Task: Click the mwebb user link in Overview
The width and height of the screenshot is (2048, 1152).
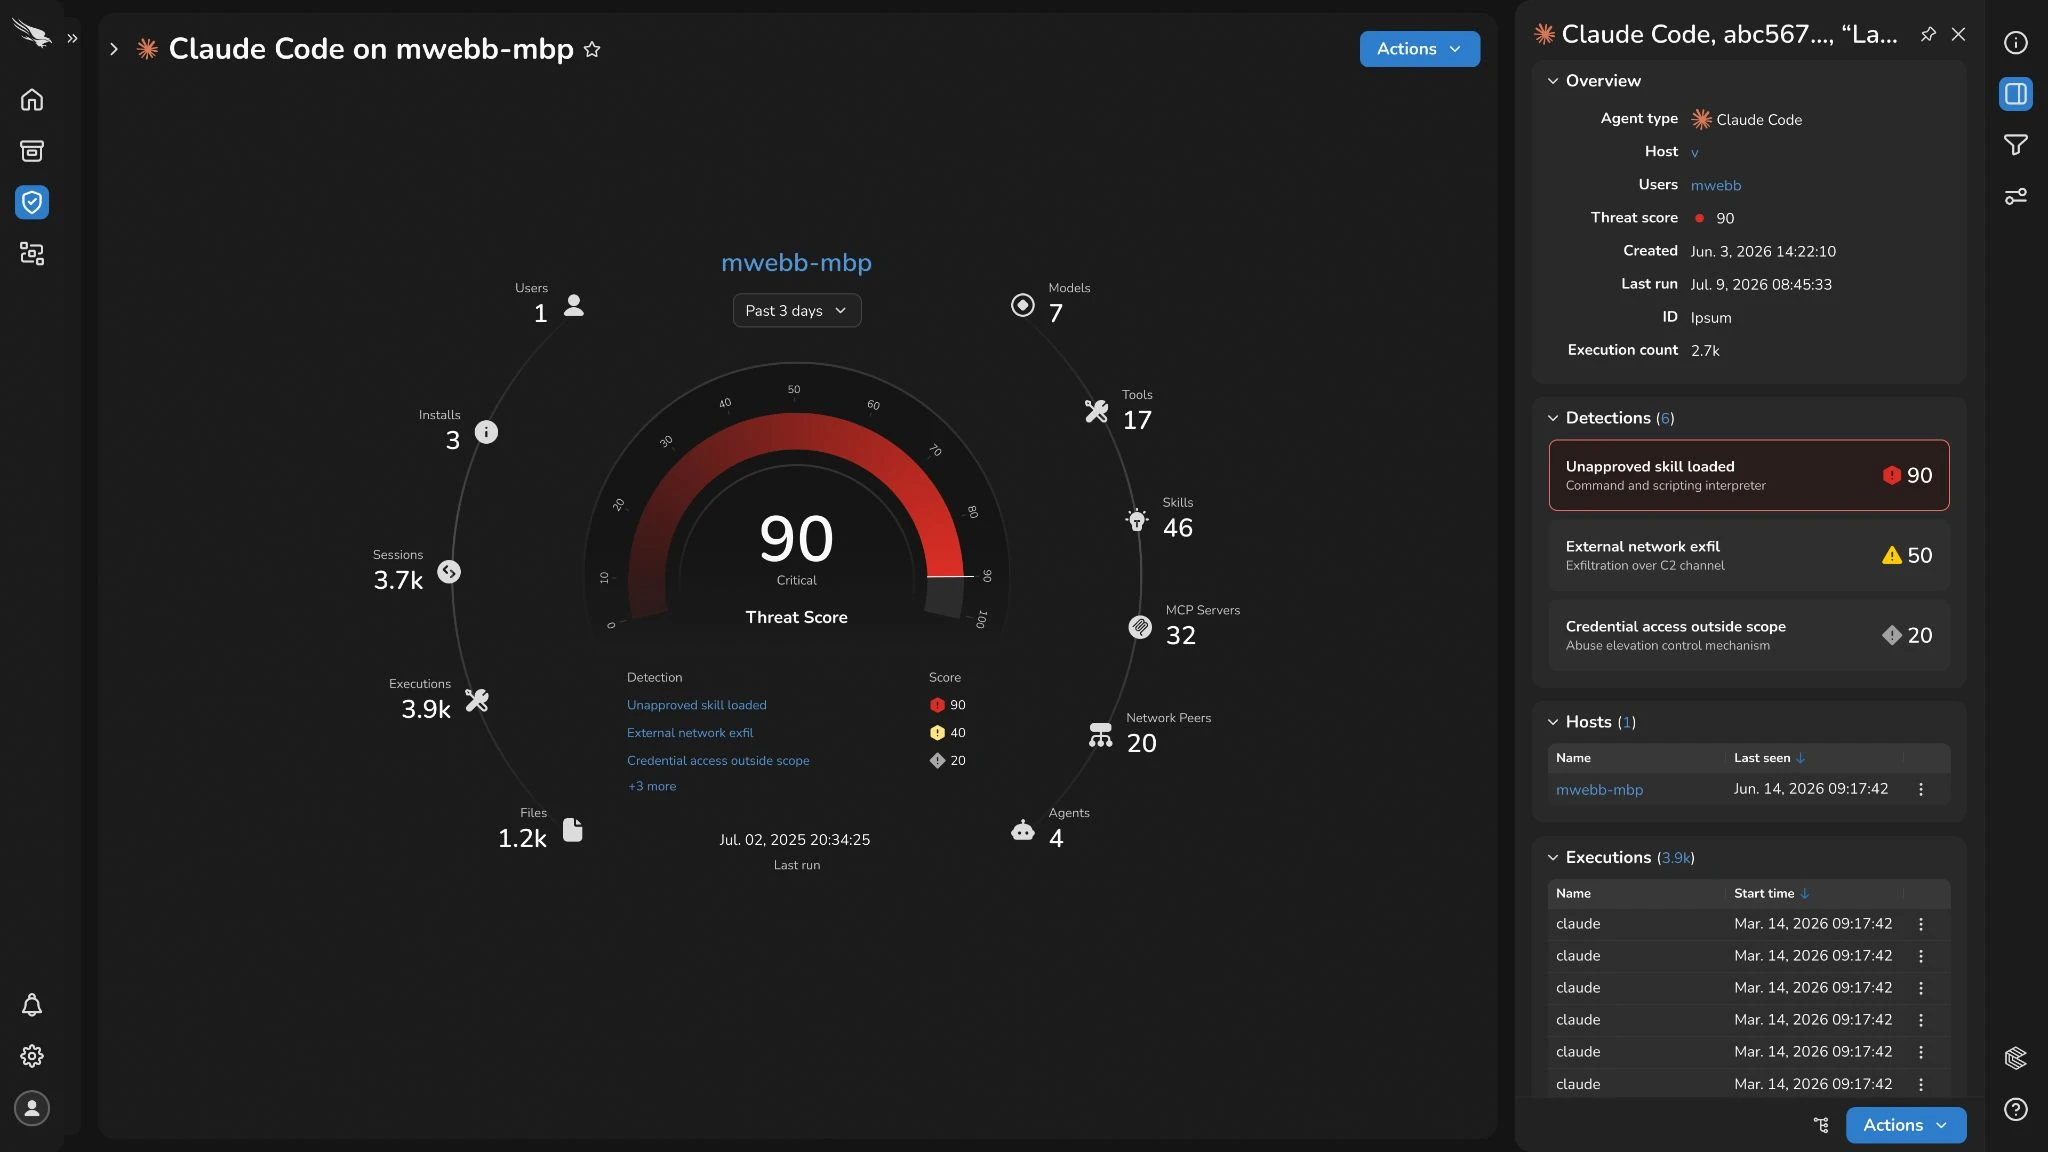Action: coord(1715,185)
